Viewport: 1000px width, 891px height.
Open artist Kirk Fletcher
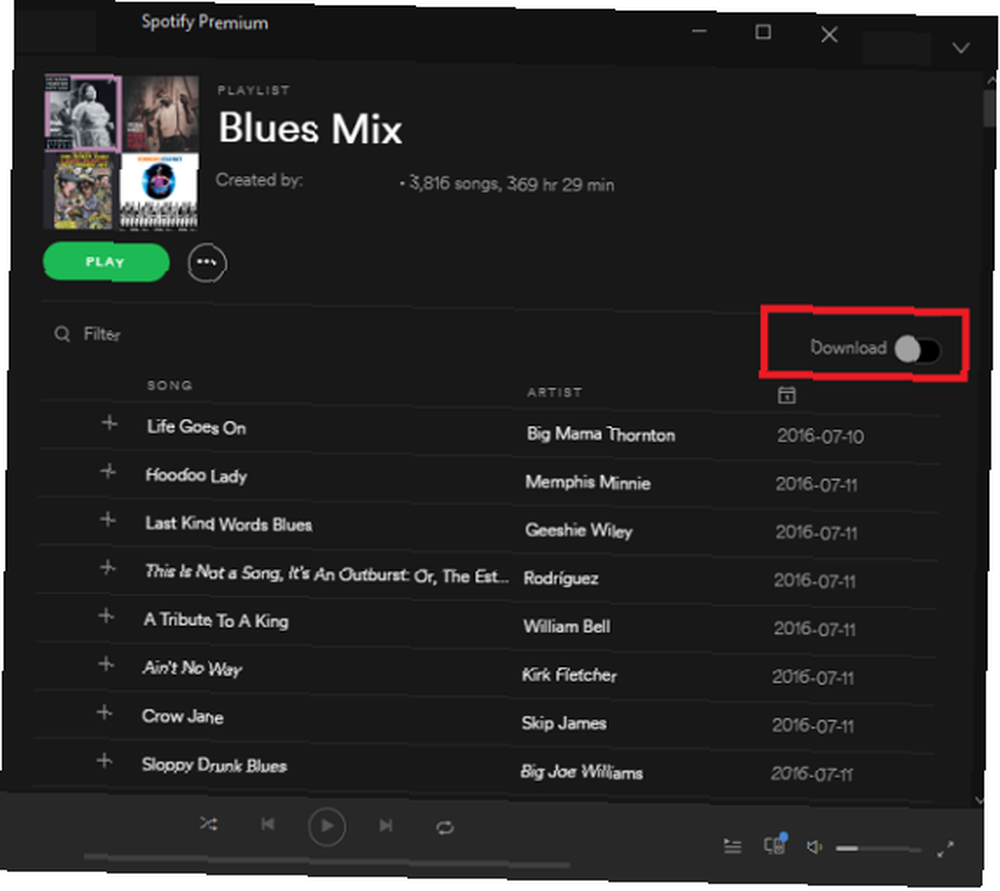tap(570, 675)
